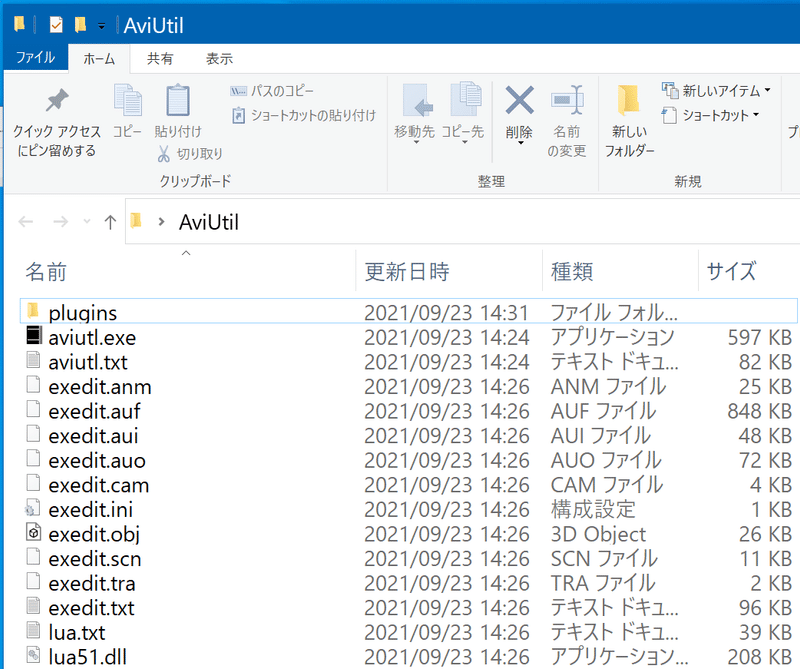Screen dimensions: 800x669
Task: Select the exedit.aui file name
Action: [93, 436]
